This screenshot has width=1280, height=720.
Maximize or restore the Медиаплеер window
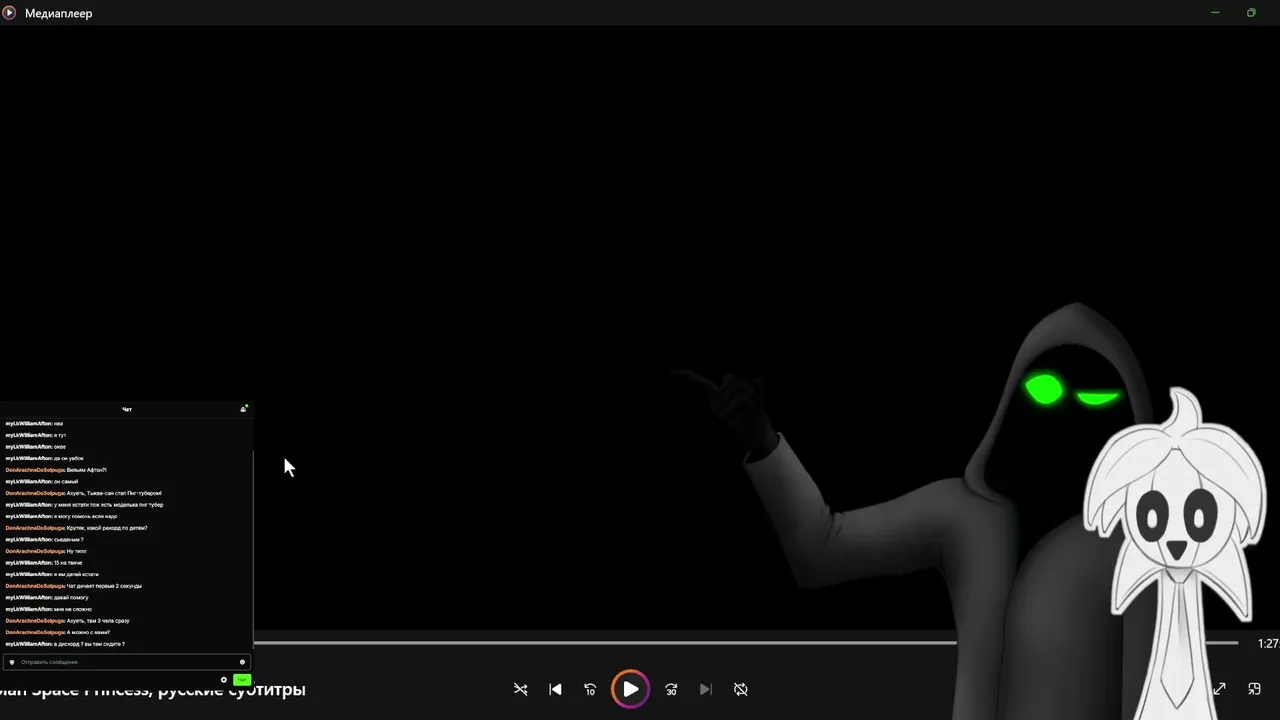1251,13
